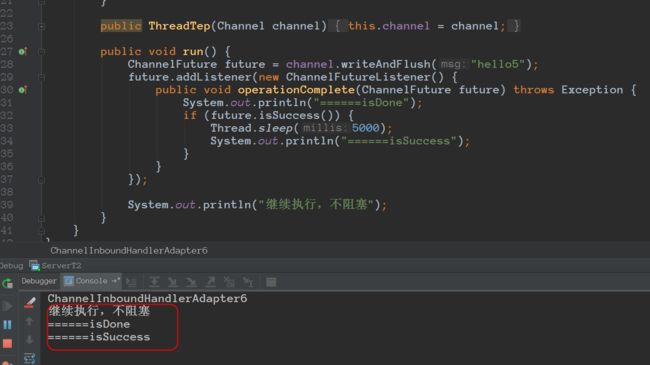Viewport: 650px width, 365px height.
Task: Click line number 33 in the gutter
Action: click(x=7, y=128)
